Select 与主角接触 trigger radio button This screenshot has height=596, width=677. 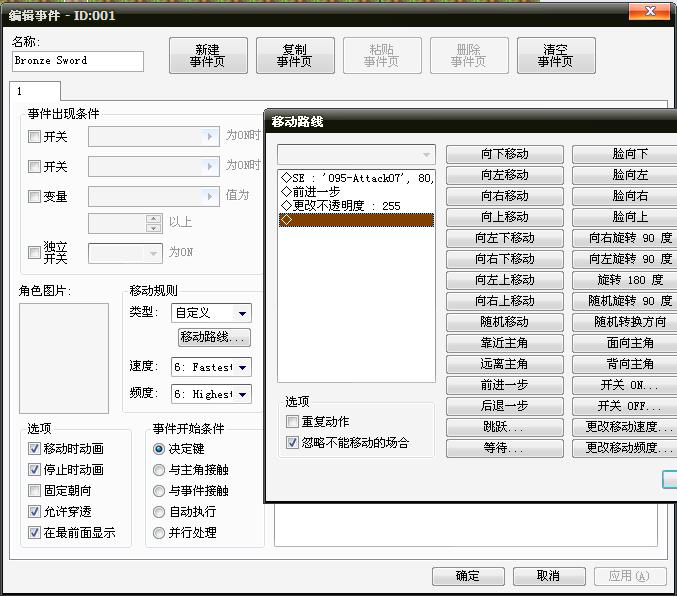point(159,470)
